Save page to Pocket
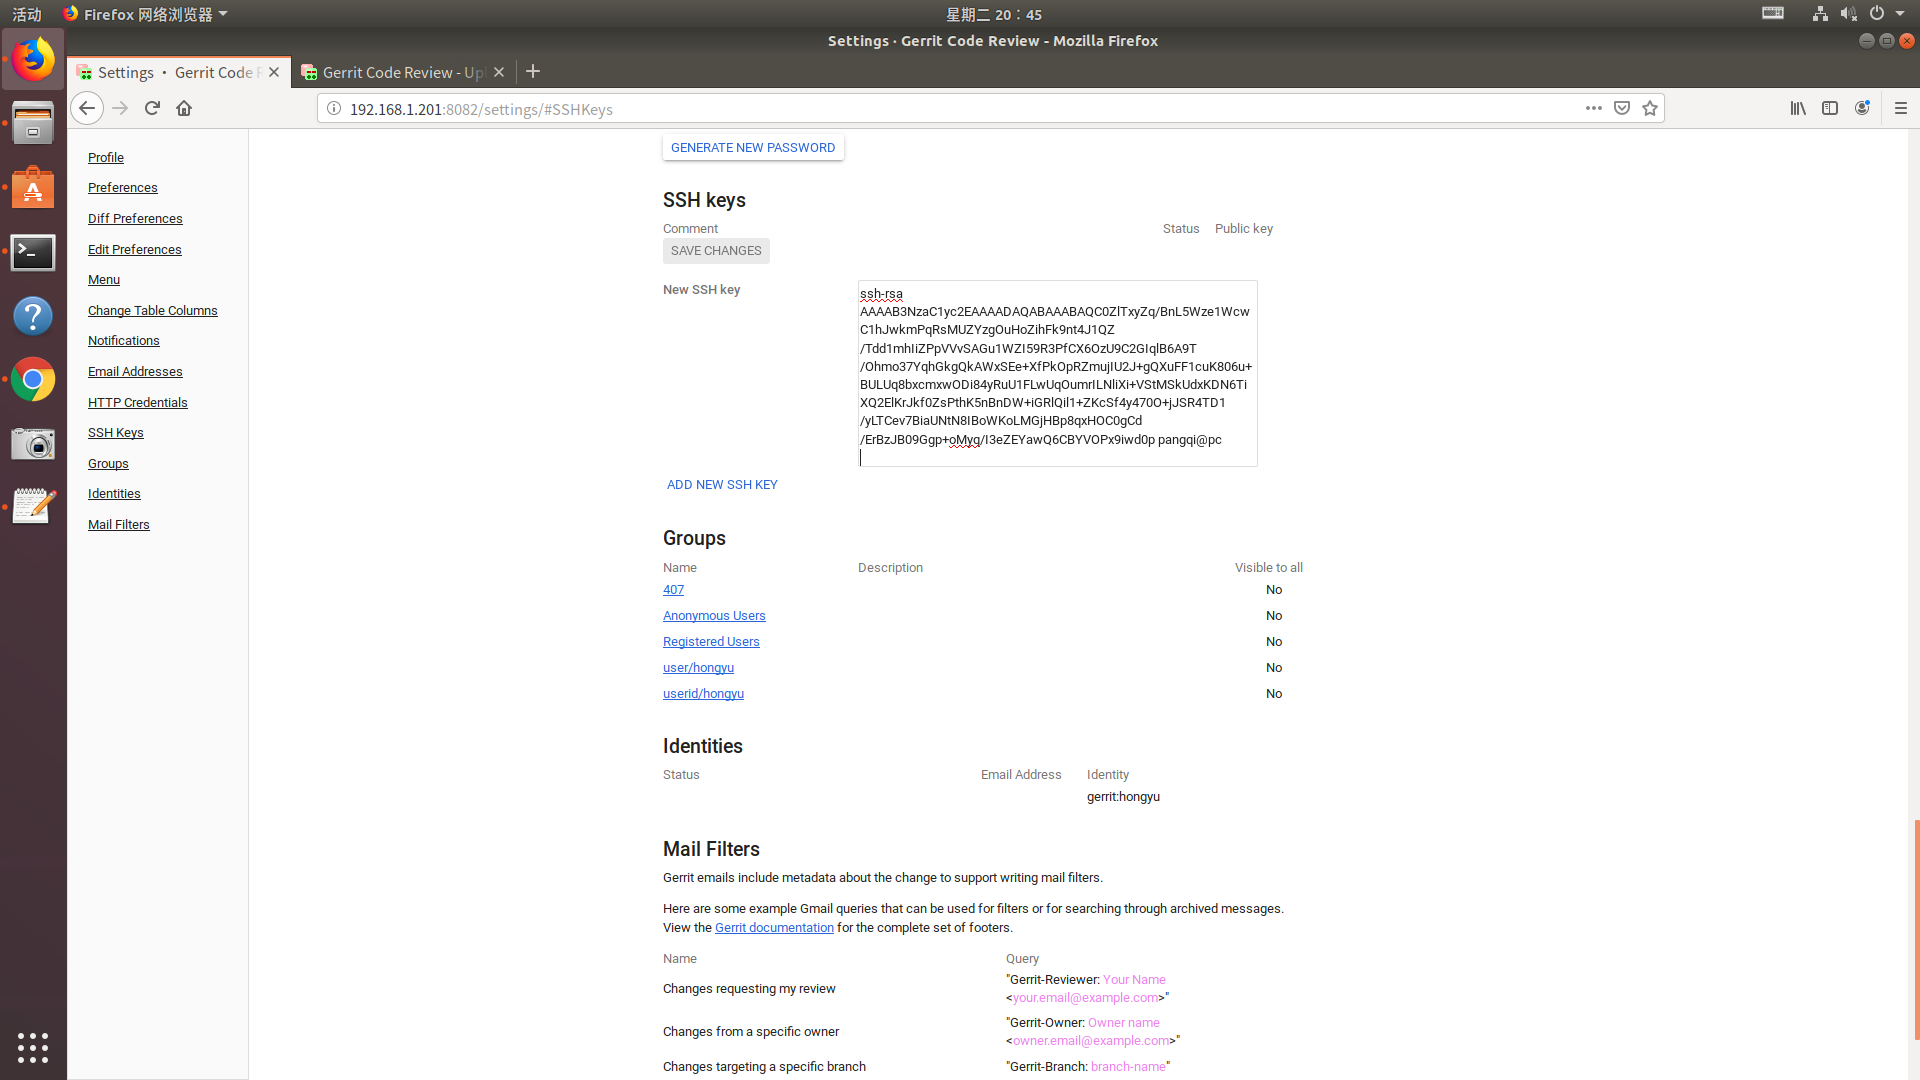This screenshot has width=1920, height=1080. pos(1622,108)
